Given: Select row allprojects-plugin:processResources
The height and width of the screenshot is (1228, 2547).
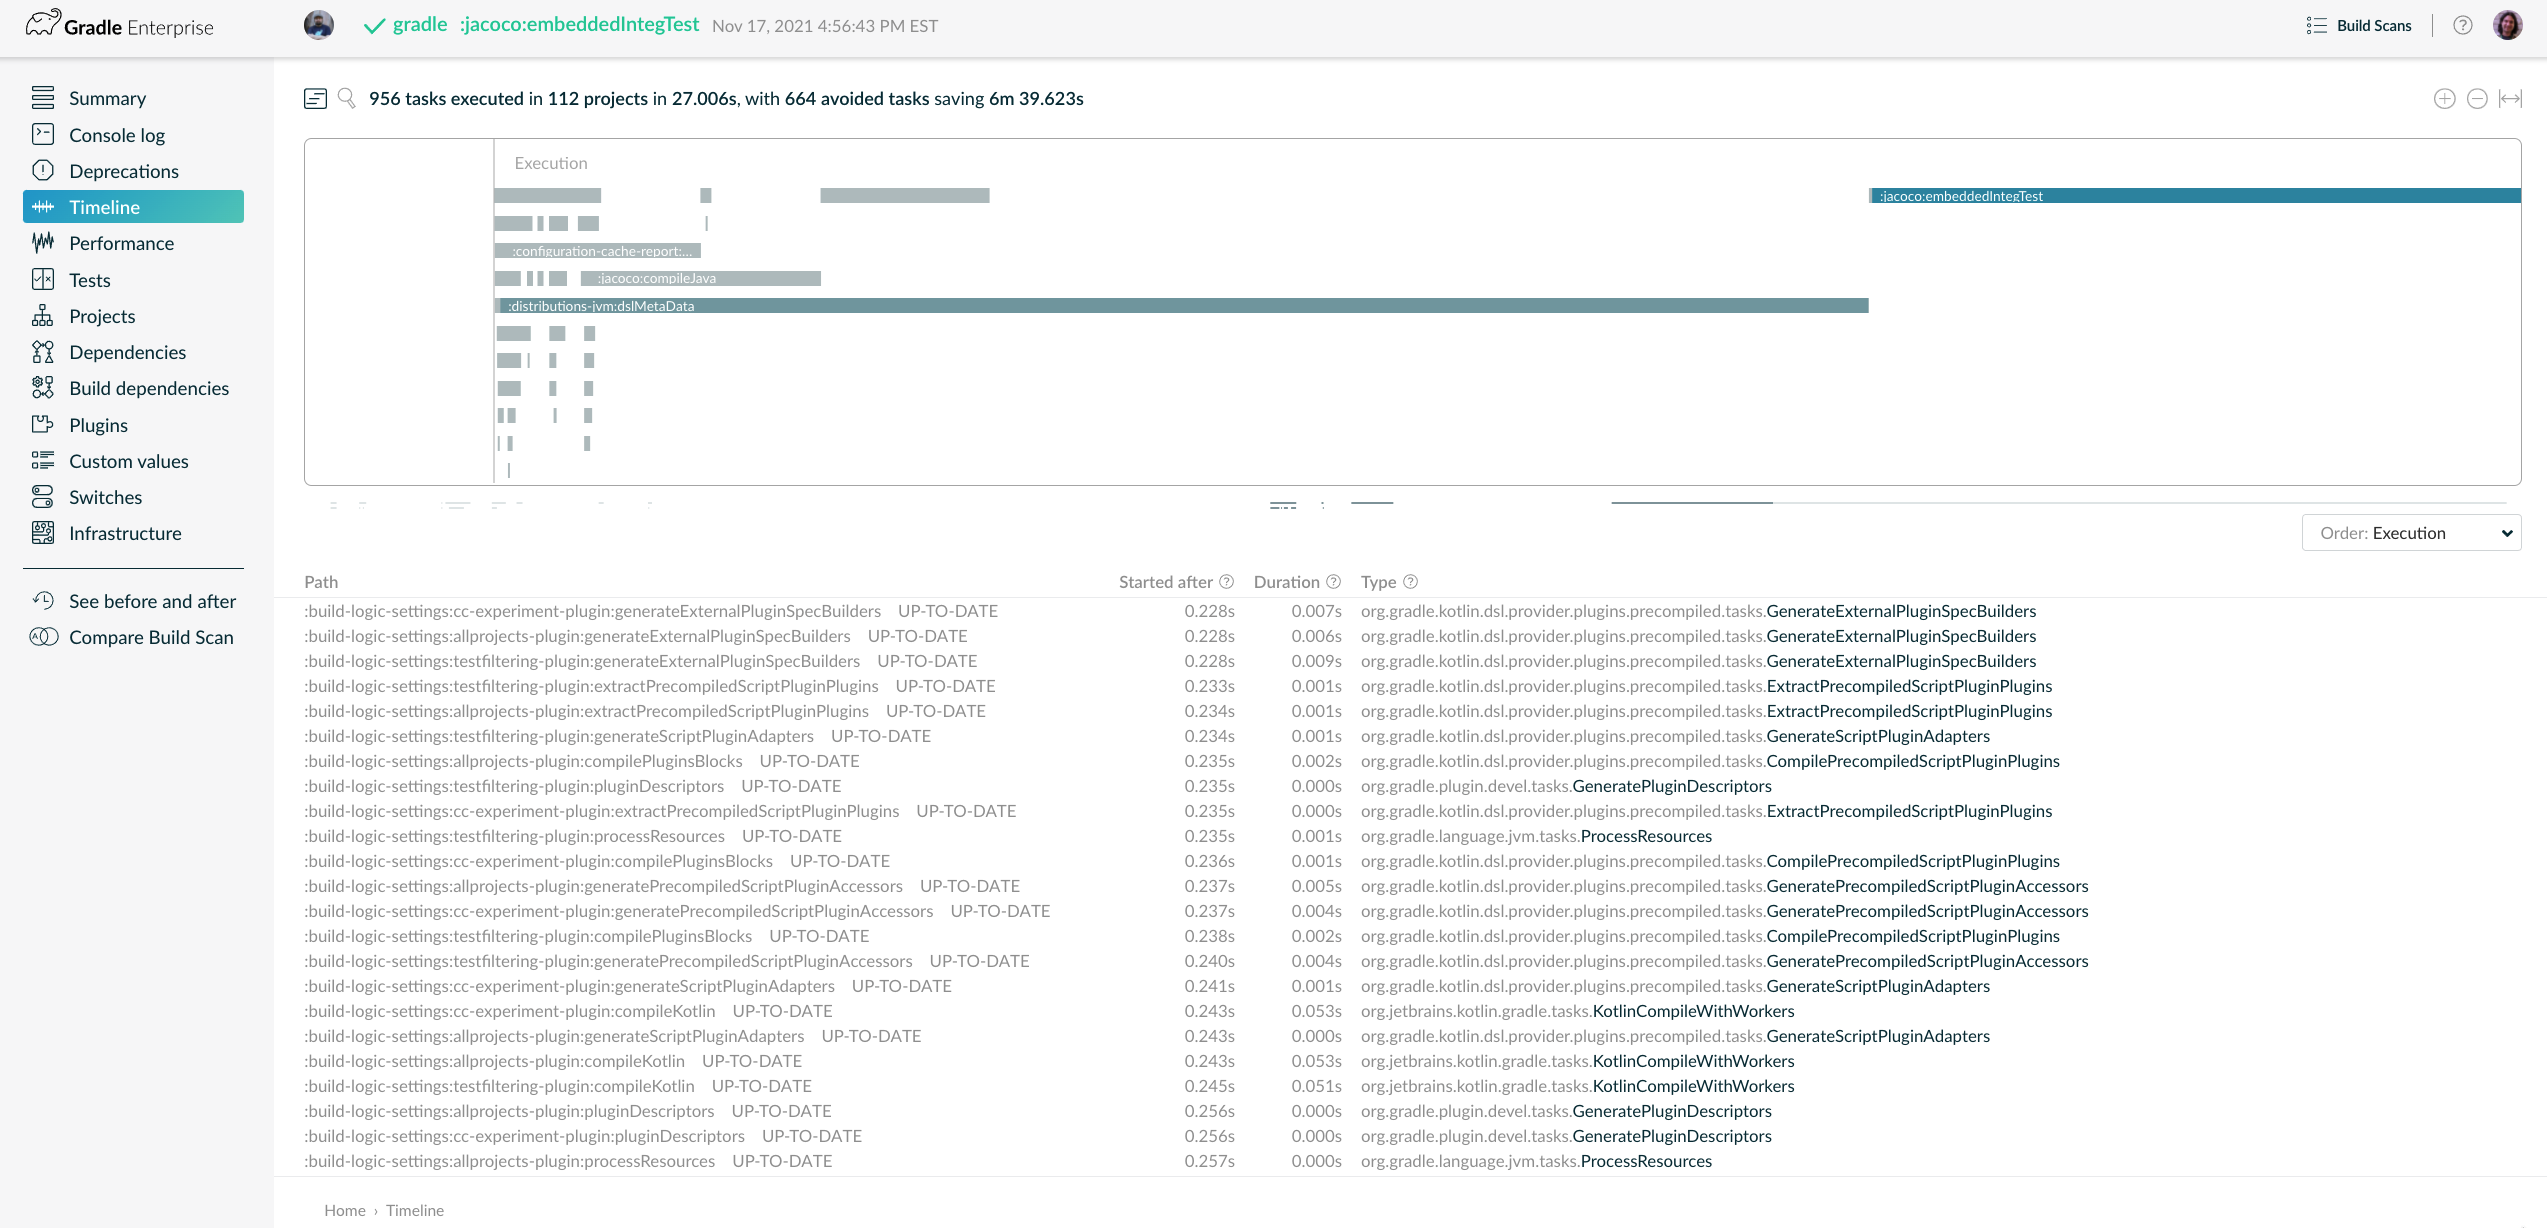Looking at the screenshot, I should pyautogui.click(x=1410, y=1161).
